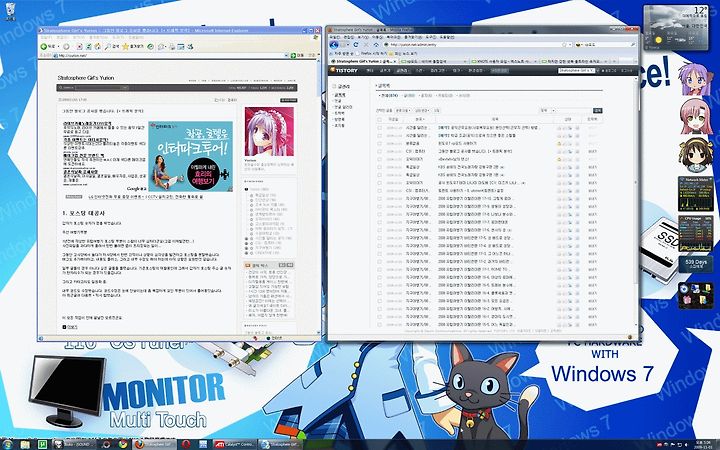The height and width of the screenshot is (450, 720).
Task: Open the Help (도움말) menu in Firefox
Action: click(x=447, y=37)
